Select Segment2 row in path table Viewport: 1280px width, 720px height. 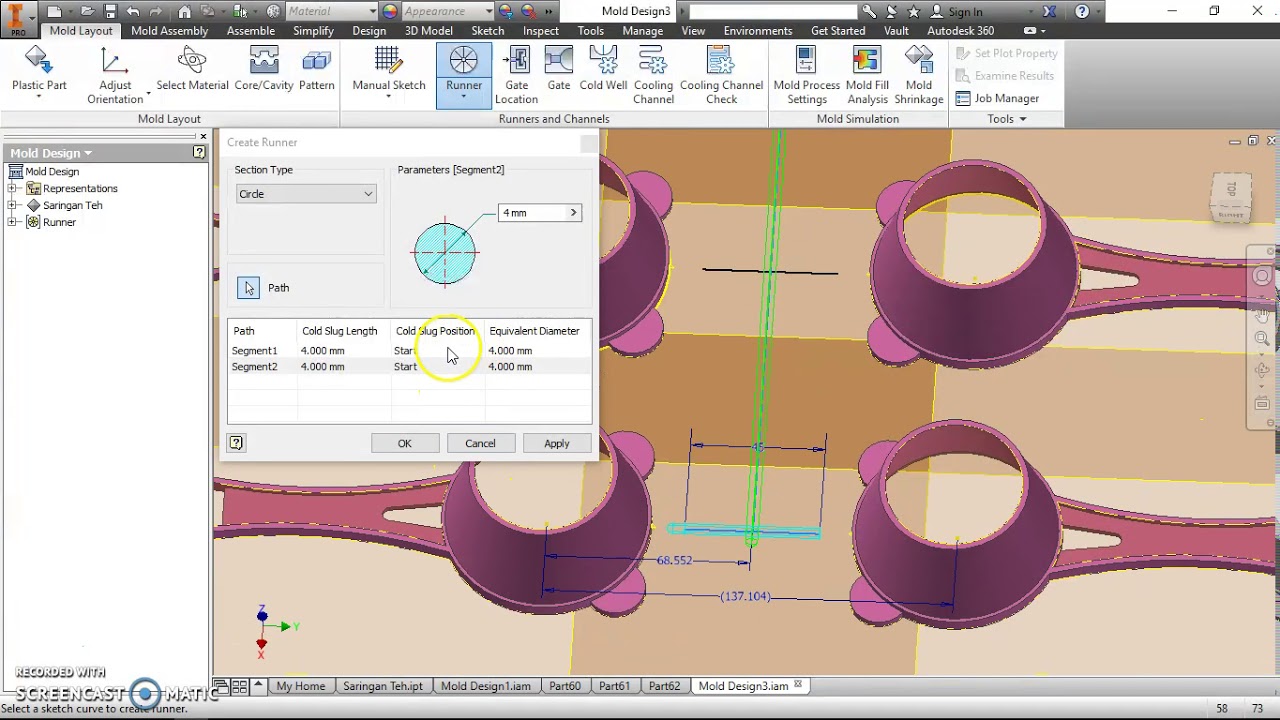coord(410,367)
